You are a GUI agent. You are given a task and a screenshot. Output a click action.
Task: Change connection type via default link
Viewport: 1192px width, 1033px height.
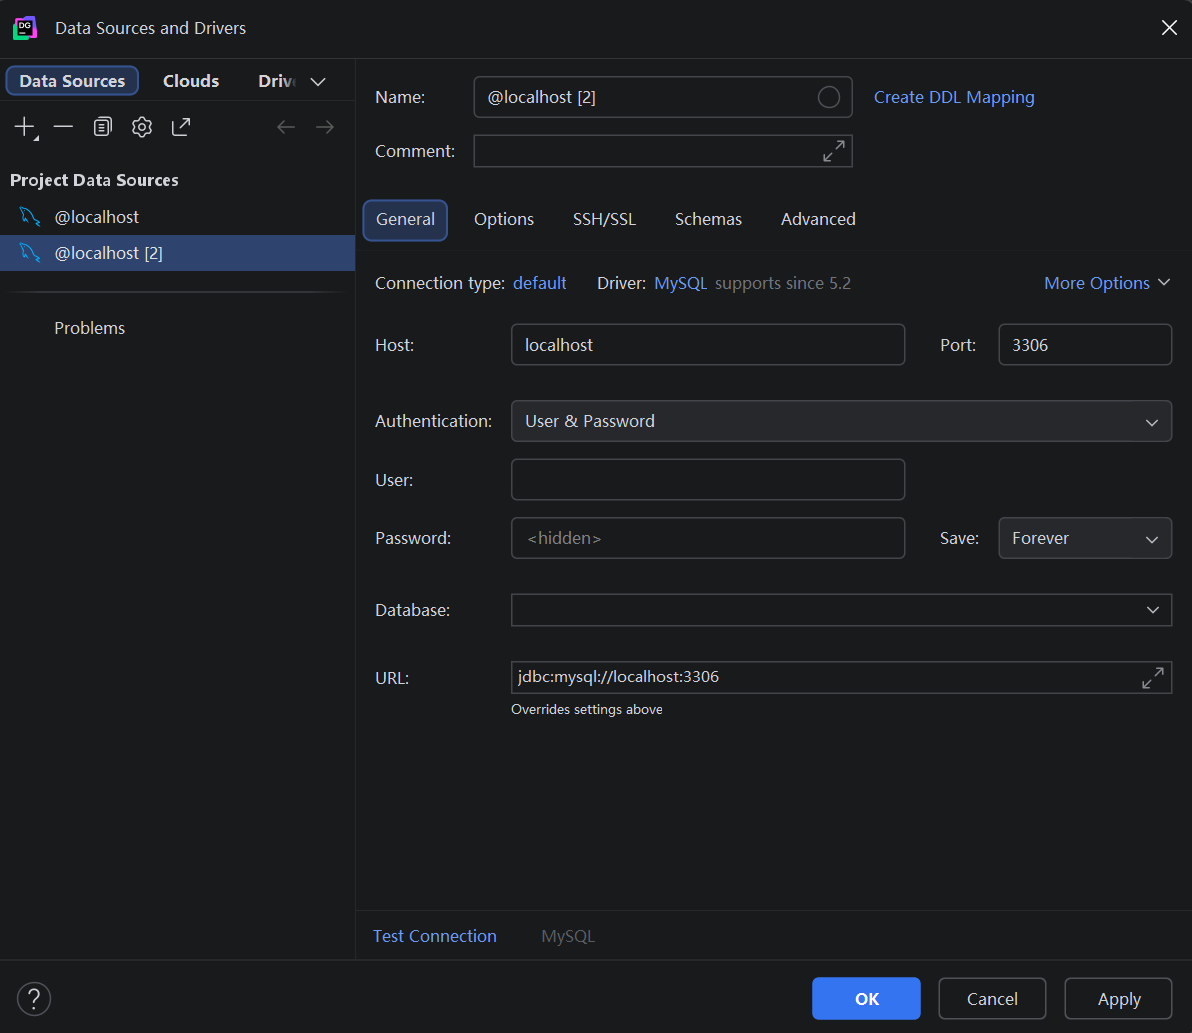[540, 284]
